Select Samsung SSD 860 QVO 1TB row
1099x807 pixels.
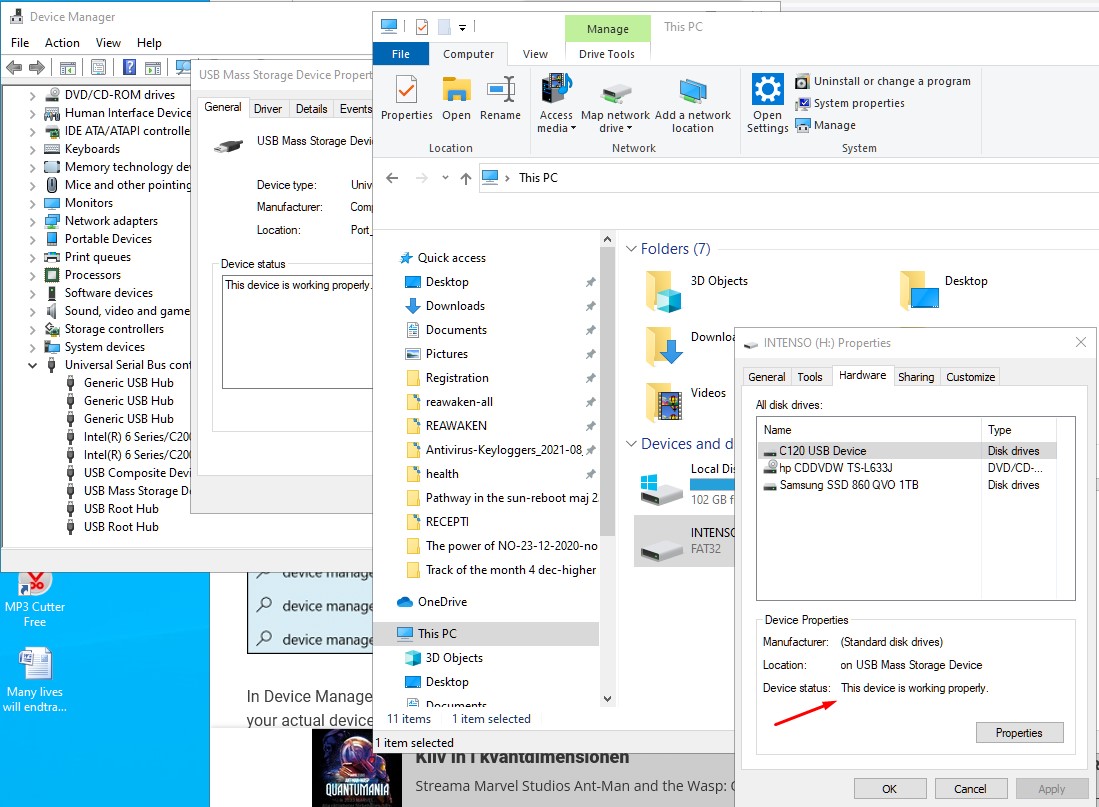907,485
